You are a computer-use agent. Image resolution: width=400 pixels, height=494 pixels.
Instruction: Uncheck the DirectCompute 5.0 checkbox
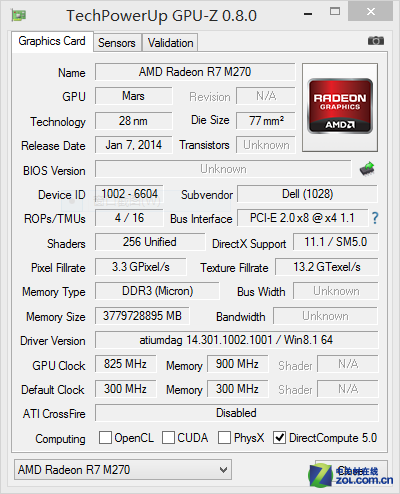(279, 437)
